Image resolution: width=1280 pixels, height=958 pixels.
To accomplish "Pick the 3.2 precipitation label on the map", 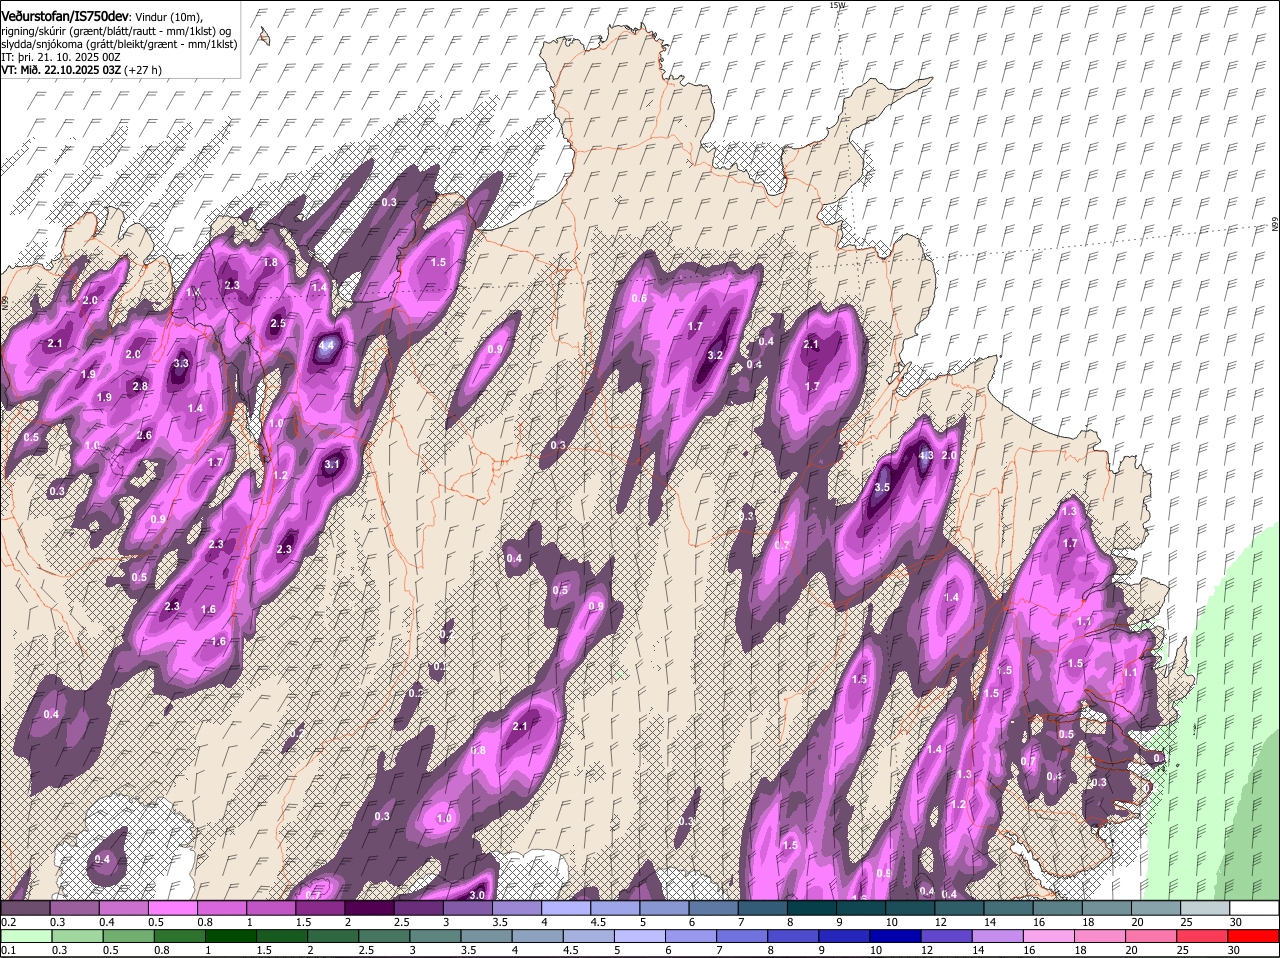I will 715,355.
